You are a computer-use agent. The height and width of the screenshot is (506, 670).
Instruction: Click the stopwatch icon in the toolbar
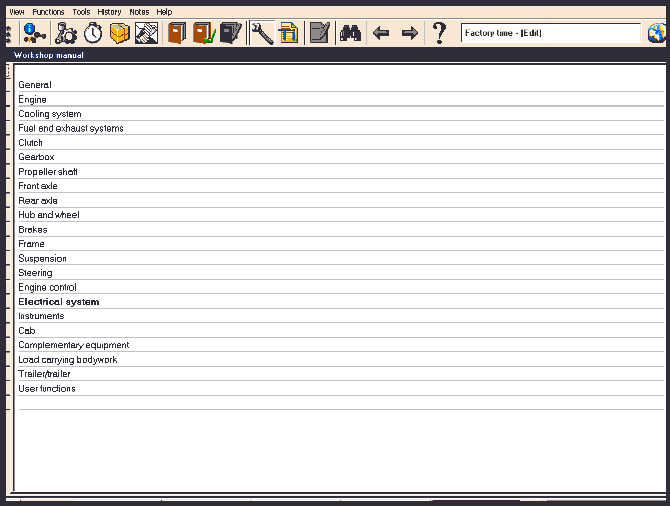tap(93, 33)
